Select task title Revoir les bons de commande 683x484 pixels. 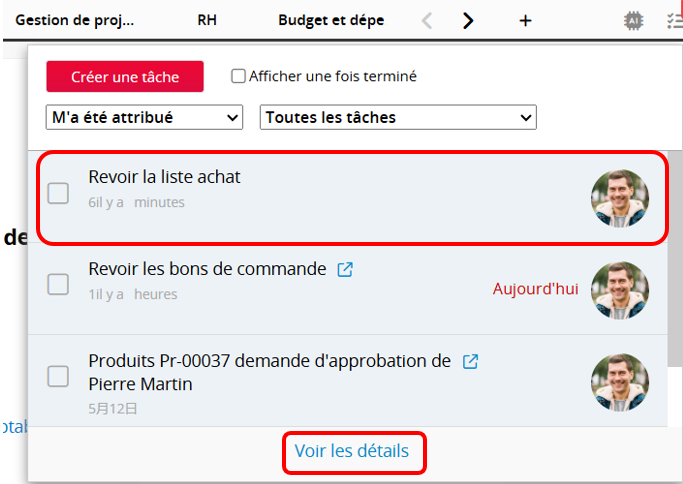207,269
